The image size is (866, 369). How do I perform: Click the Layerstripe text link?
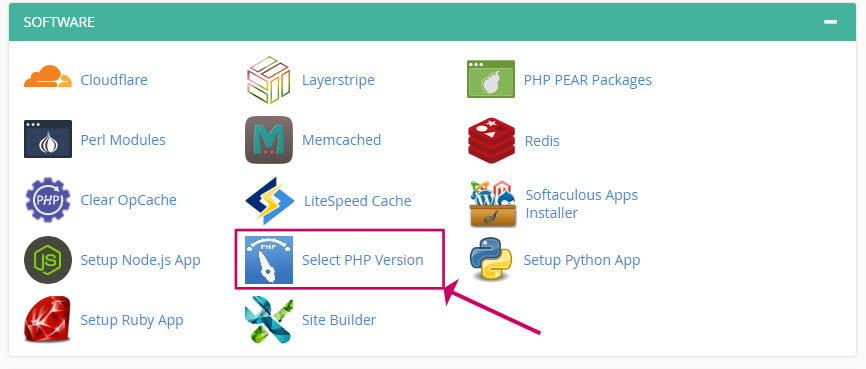click(x=338, y=80)
